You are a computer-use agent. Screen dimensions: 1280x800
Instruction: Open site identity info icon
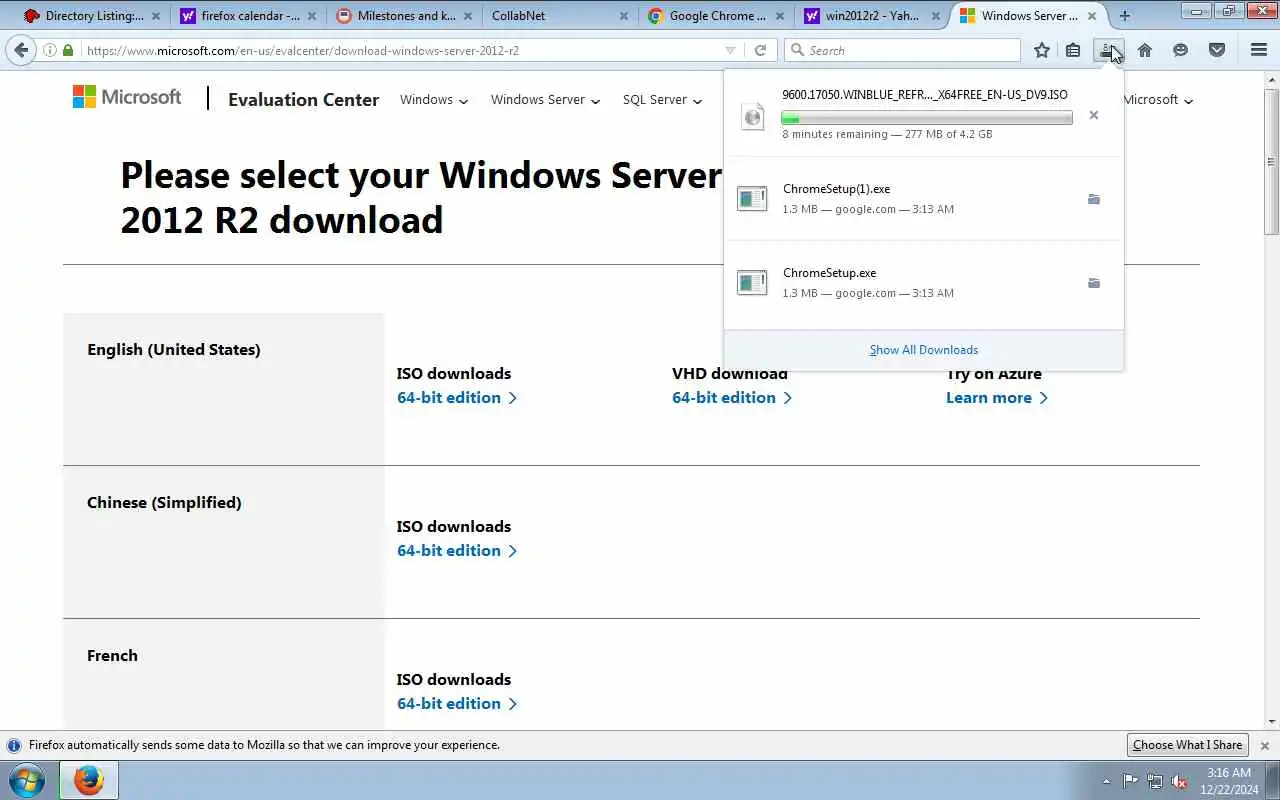(x=49, y=50)
